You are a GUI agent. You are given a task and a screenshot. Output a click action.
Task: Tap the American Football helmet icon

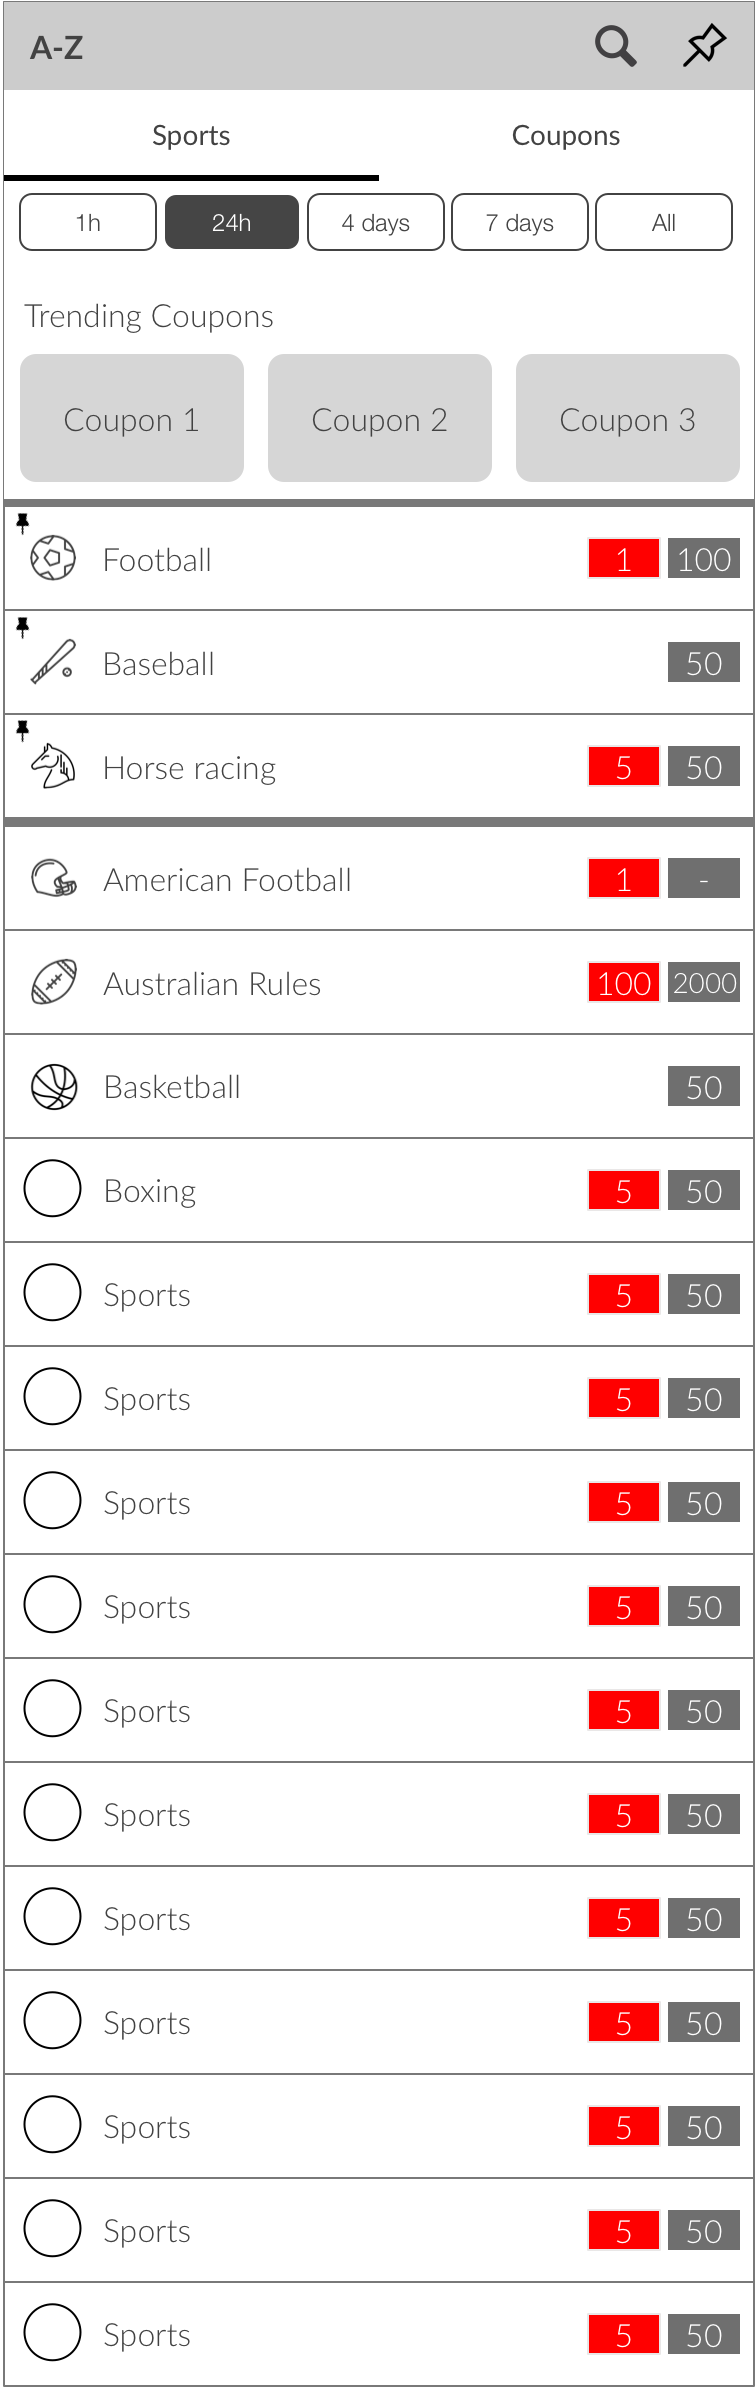53,879
